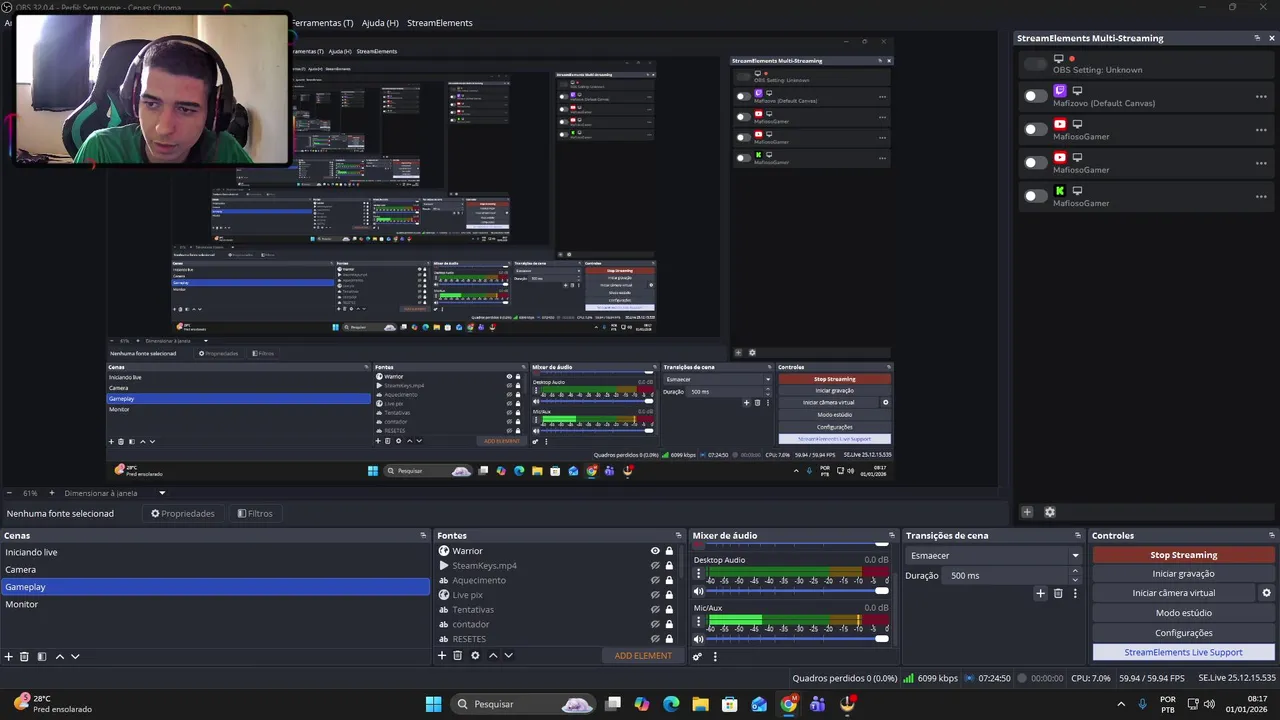Screen dimensions: 1280x720
Task: Open Desktop Audio channel options menu
Action: pyautogui.click(x=698, y=575)
